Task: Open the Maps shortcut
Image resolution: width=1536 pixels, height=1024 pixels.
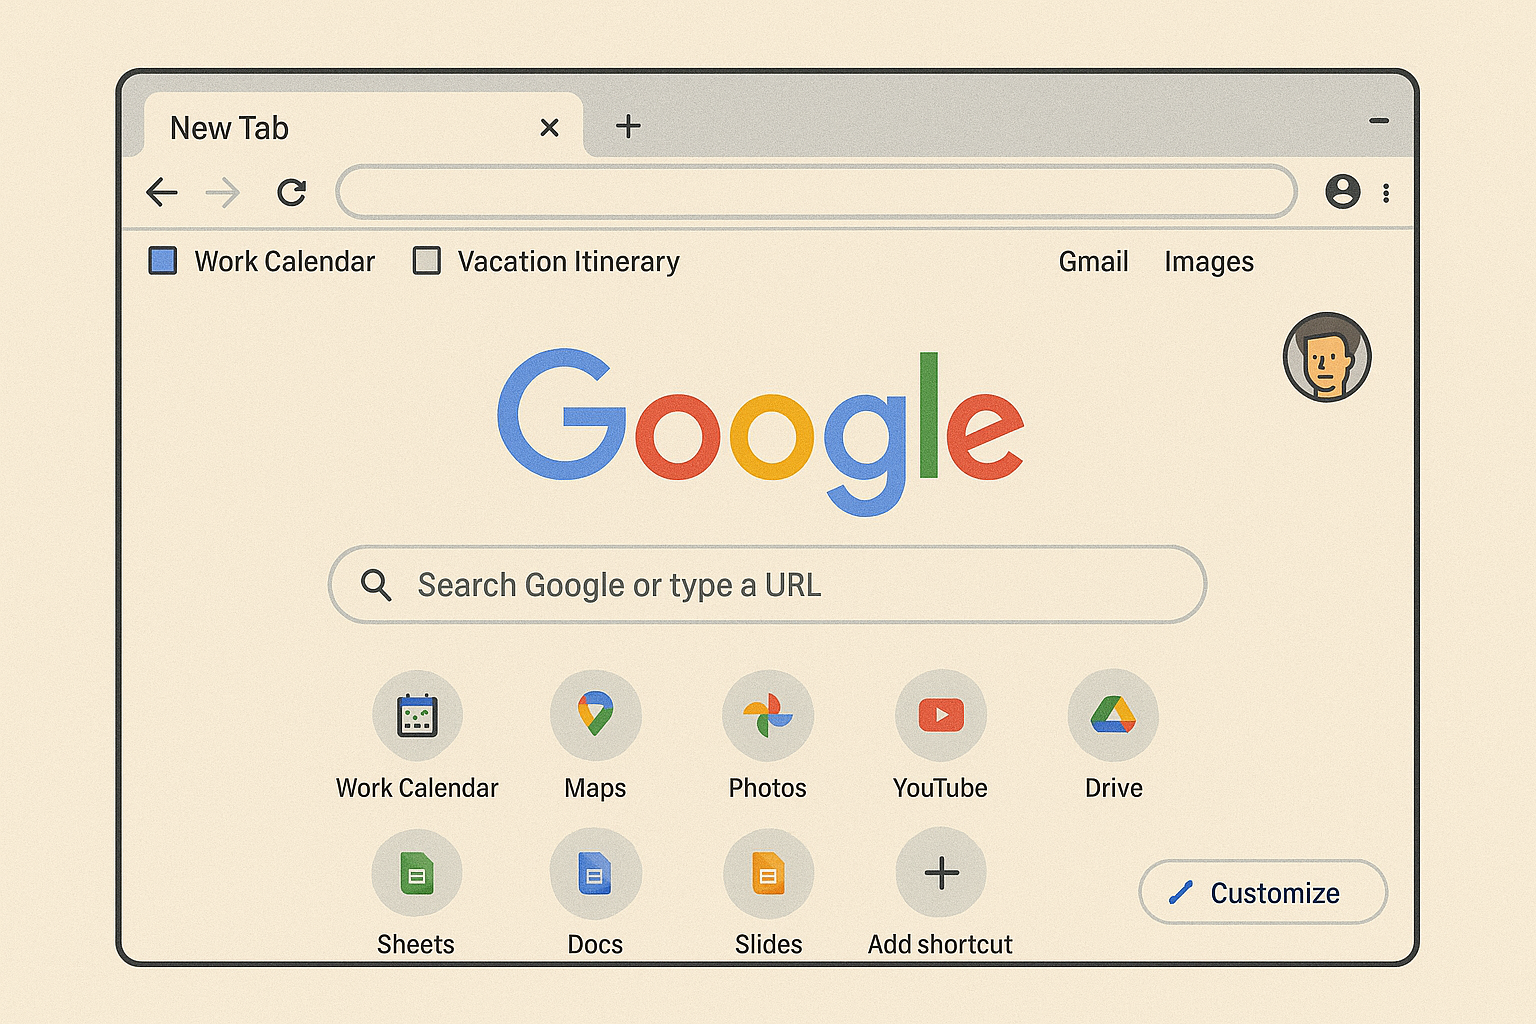Action: pos(595,715)
